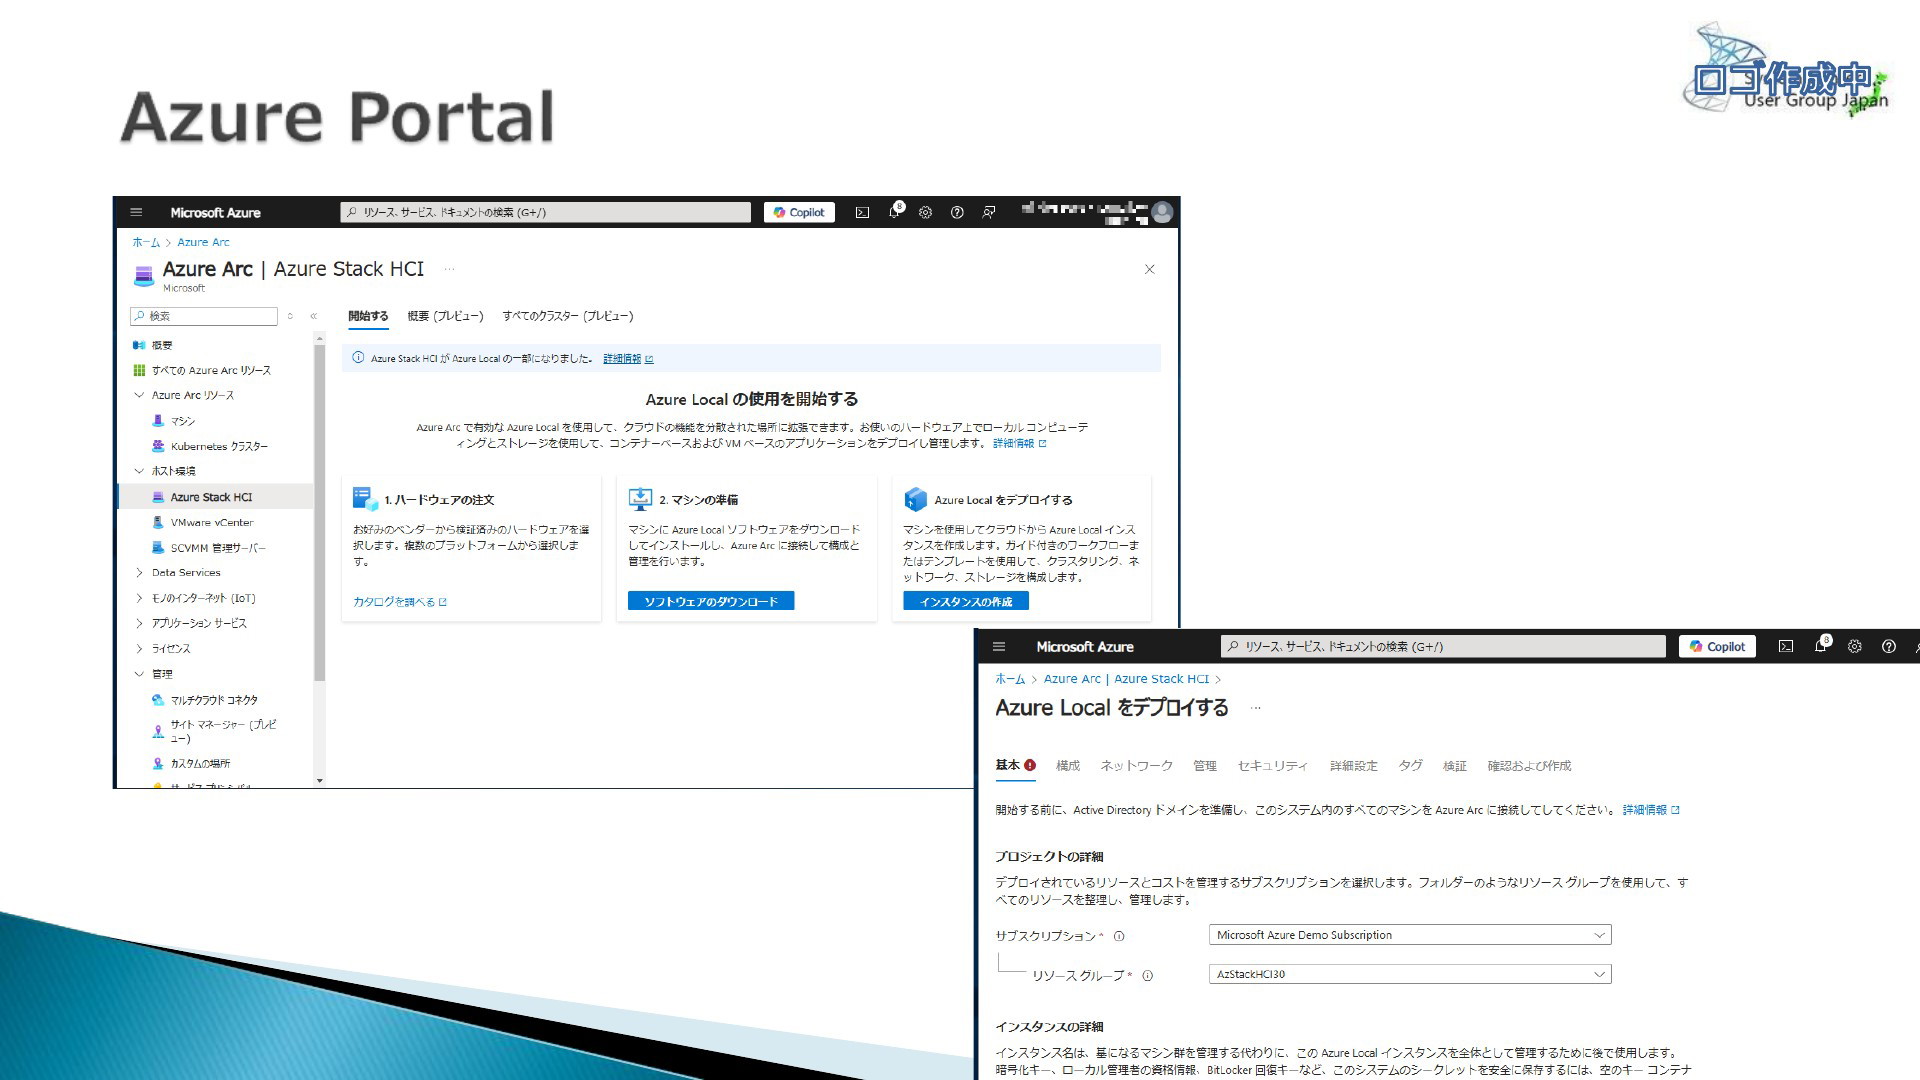Collapse the sidebar with double-chevron icon

(x=313, y=316)
